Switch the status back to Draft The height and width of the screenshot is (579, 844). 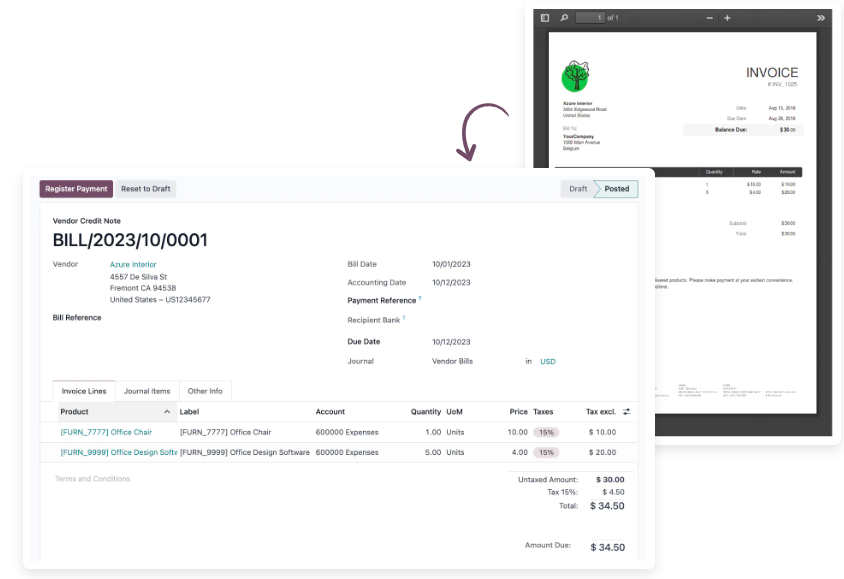coord(578,188)
